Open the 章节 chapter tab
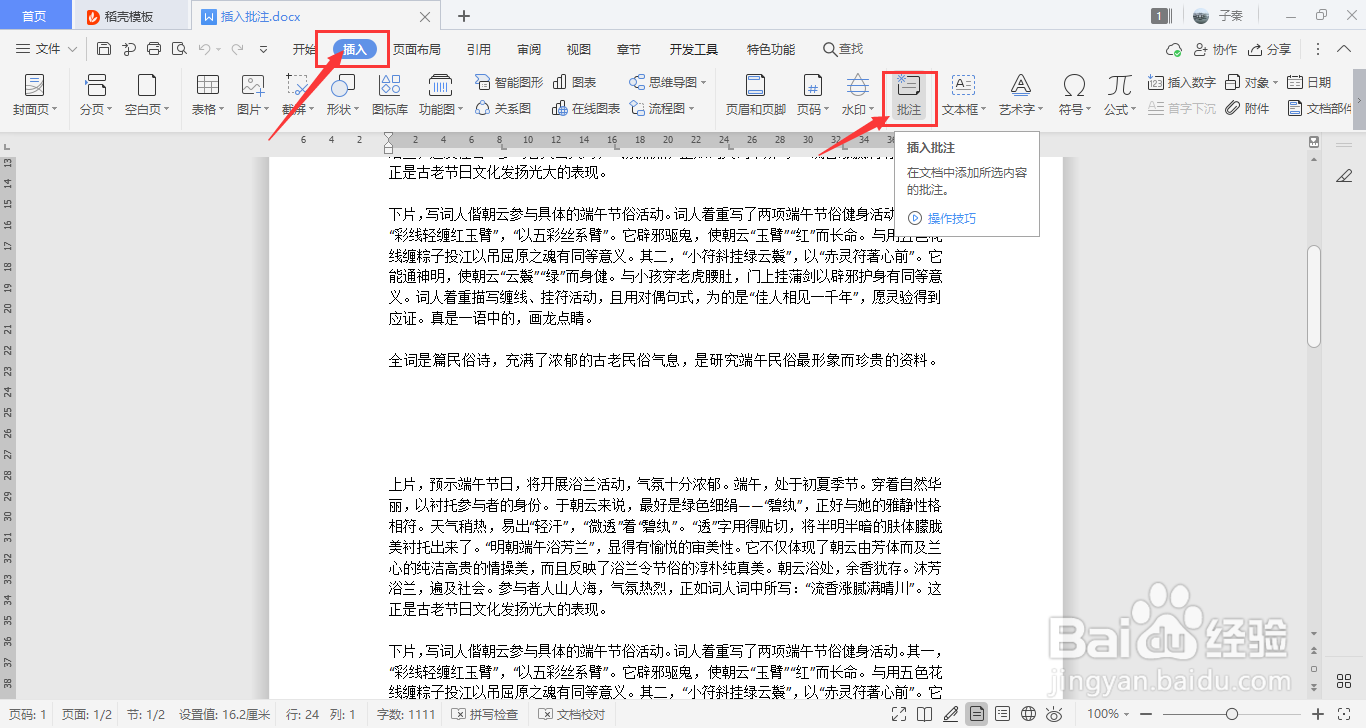 pyautogui.click(x=628, y=49)
